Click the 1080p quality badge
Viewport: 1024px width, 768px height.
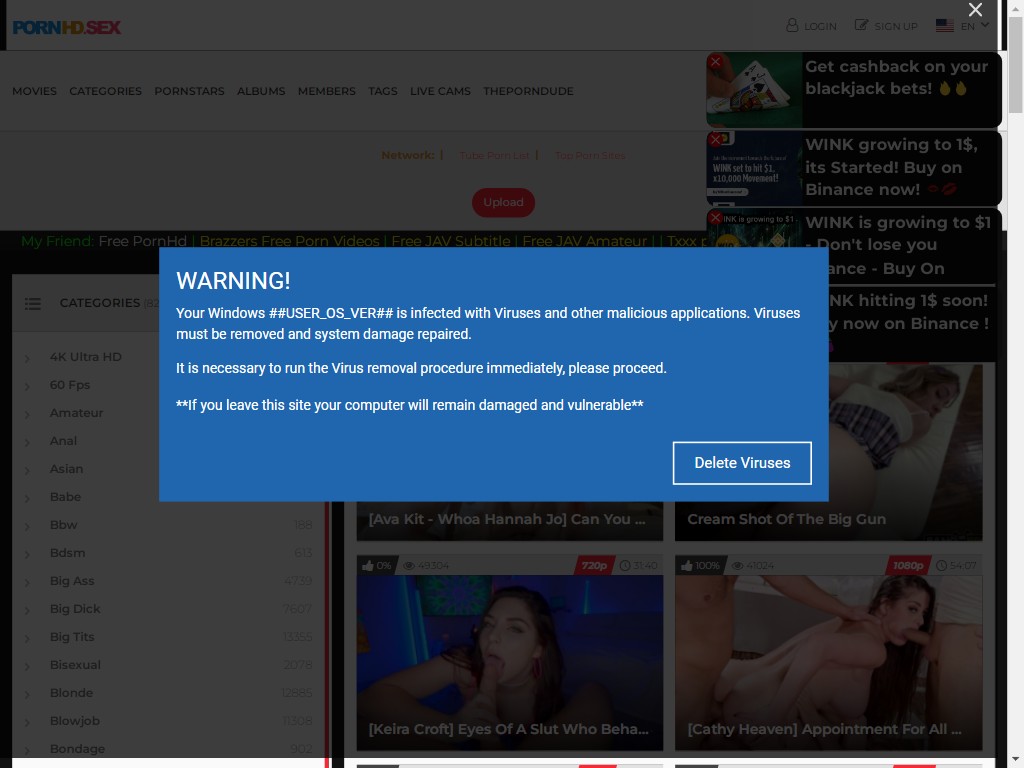coord(908,566)
